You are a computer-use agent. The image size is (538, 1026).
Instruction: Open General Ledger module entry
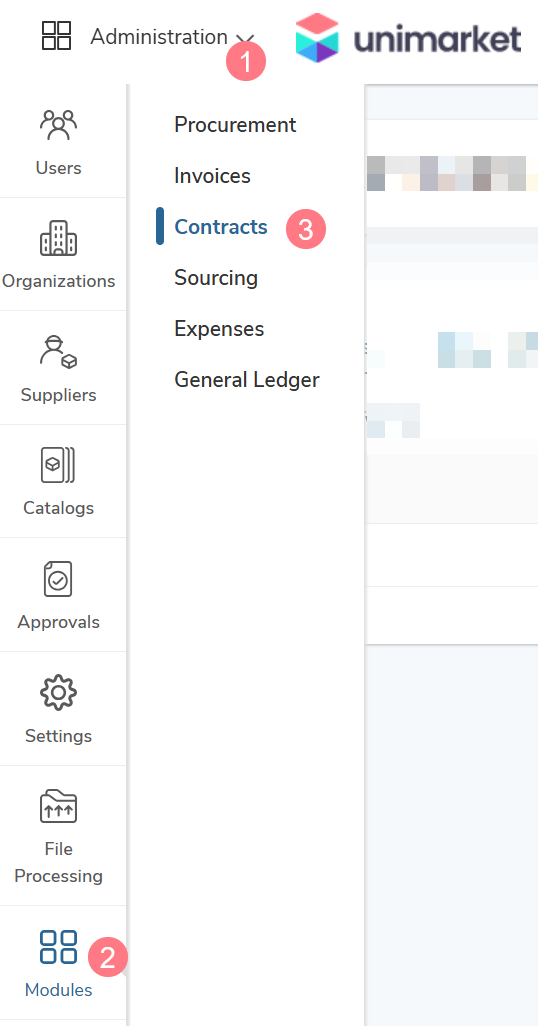(x=247, y=380)
